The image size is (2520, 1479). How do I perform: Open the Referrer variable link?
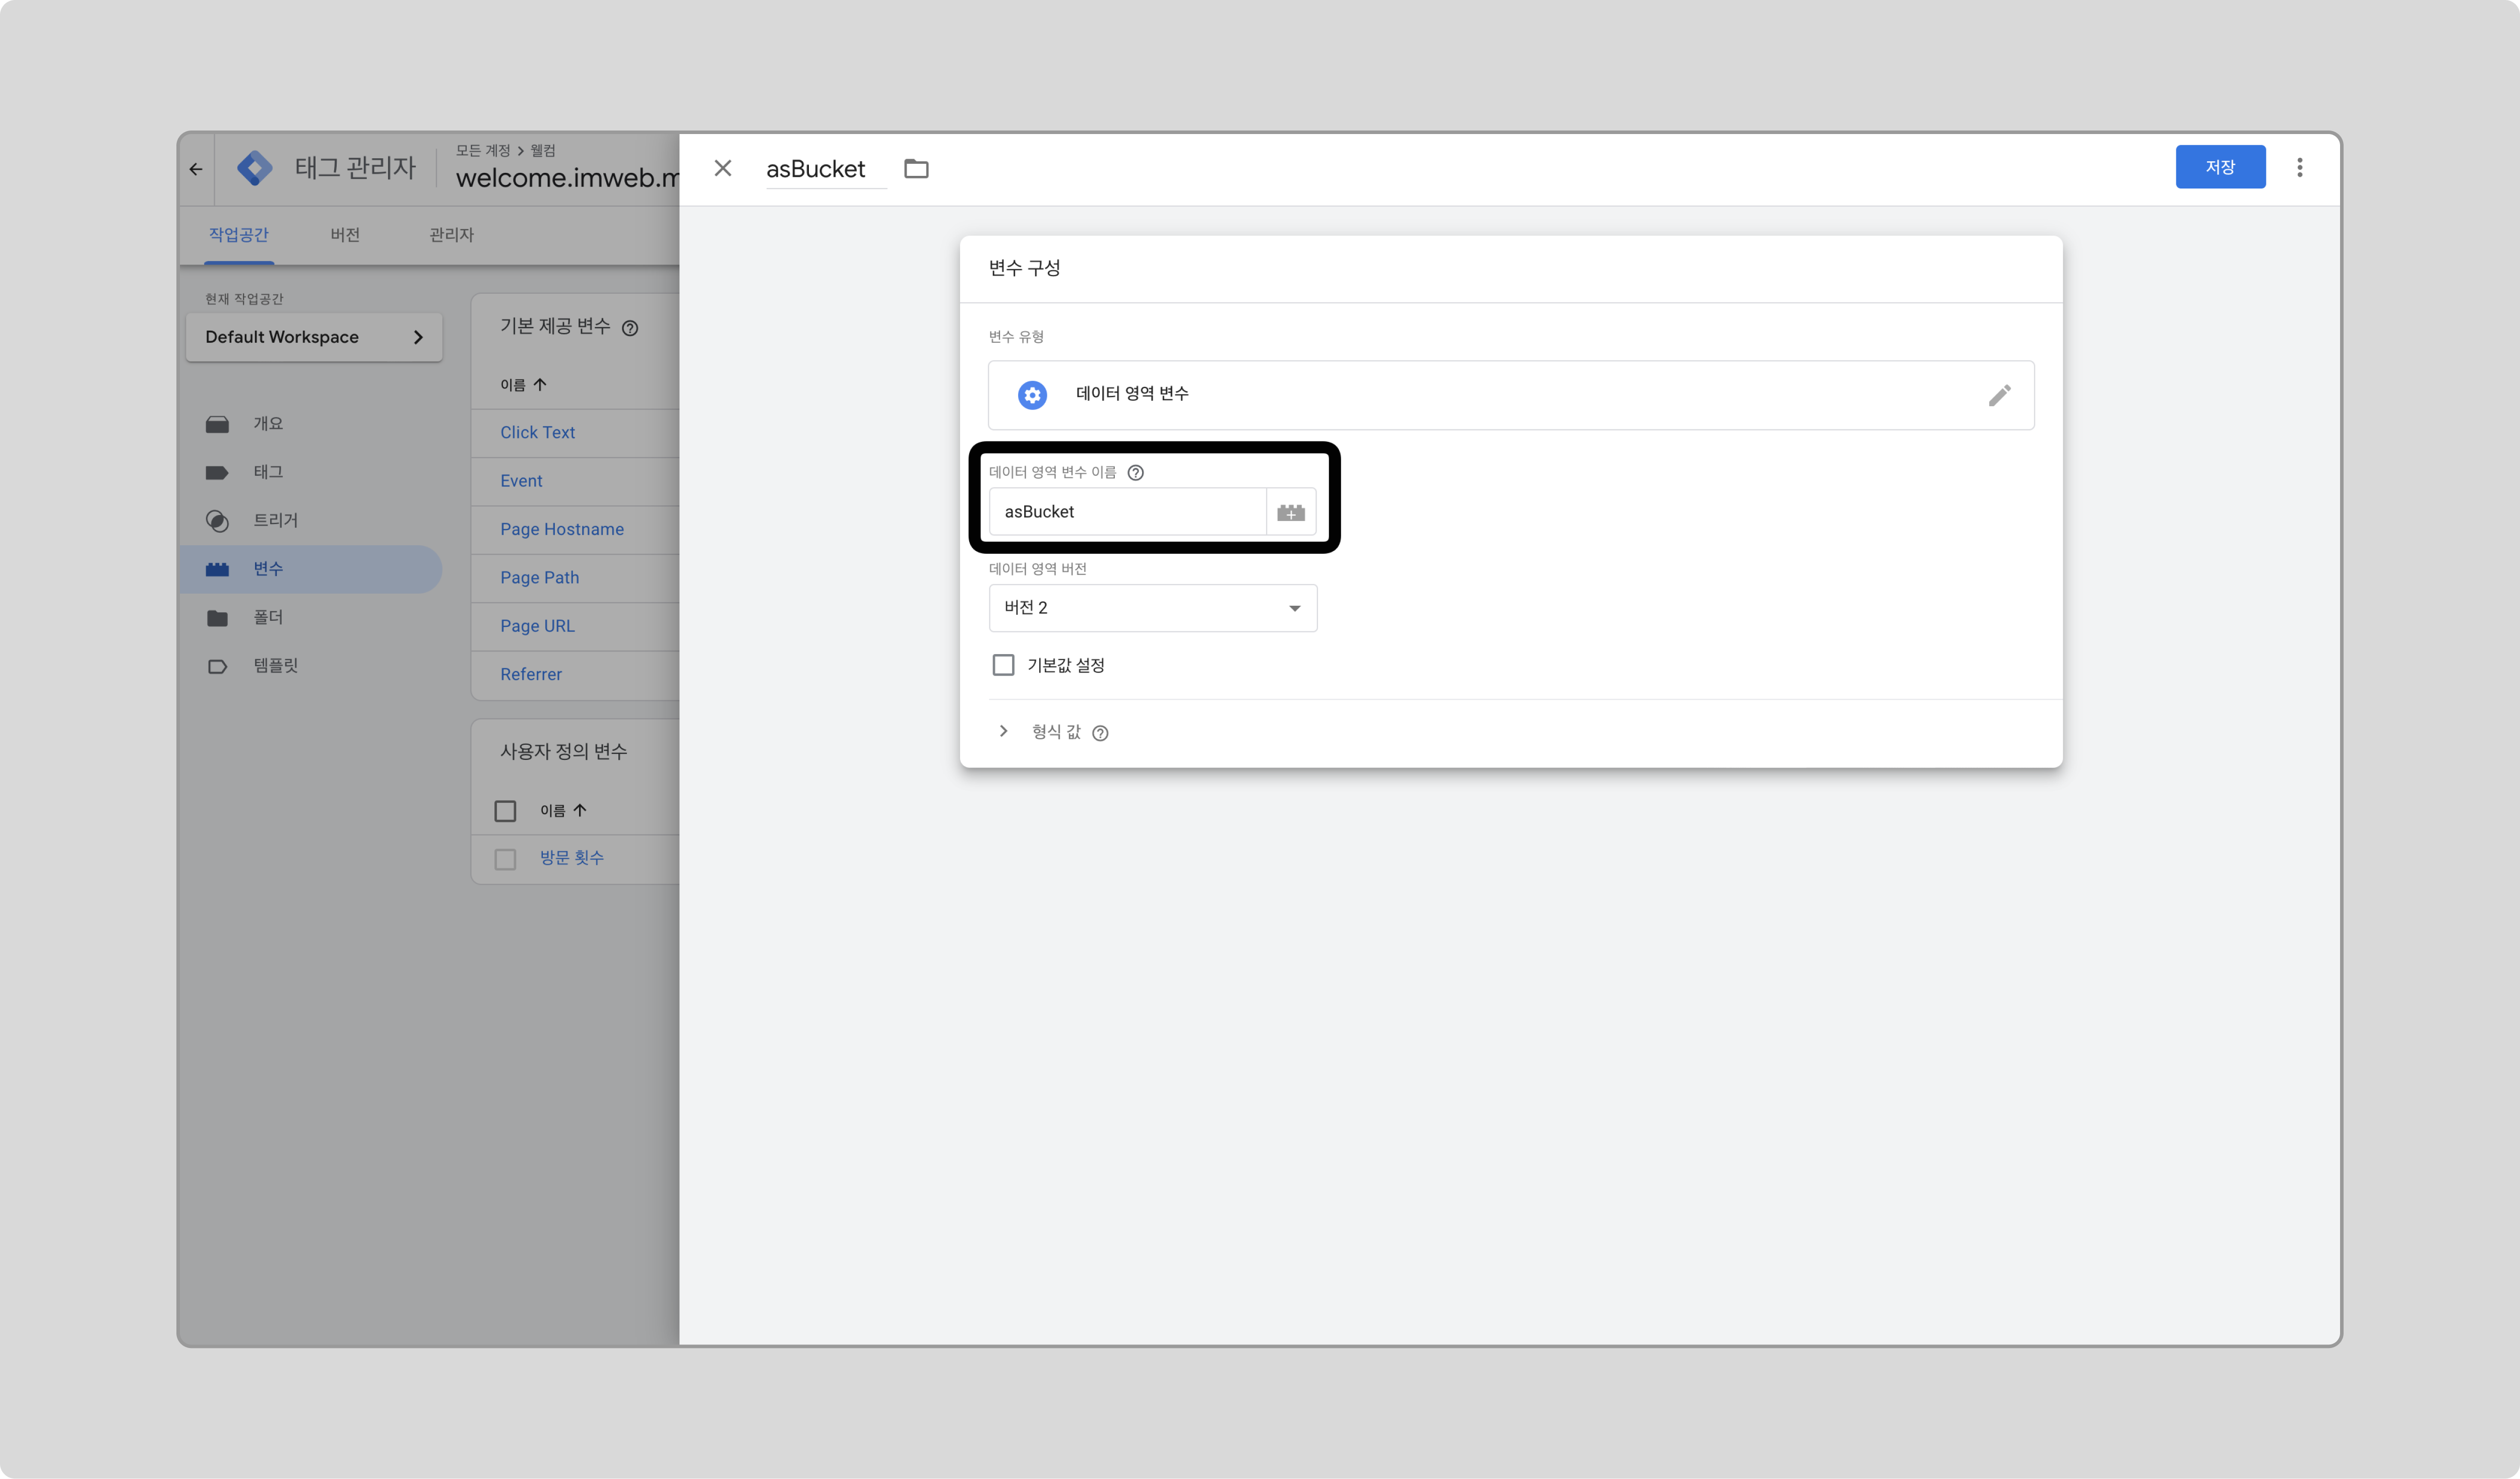531,674
